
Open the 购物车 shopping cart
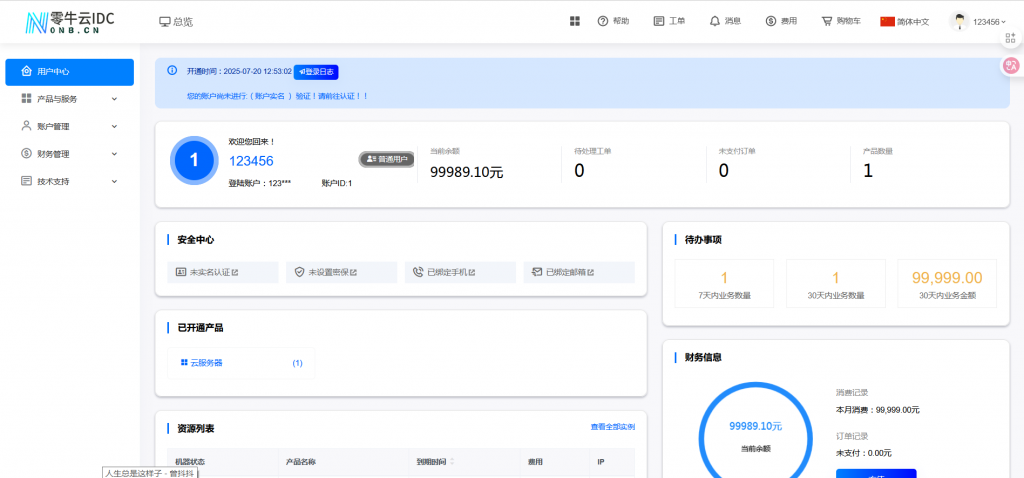pyautogui.click(x=839, y=21)
